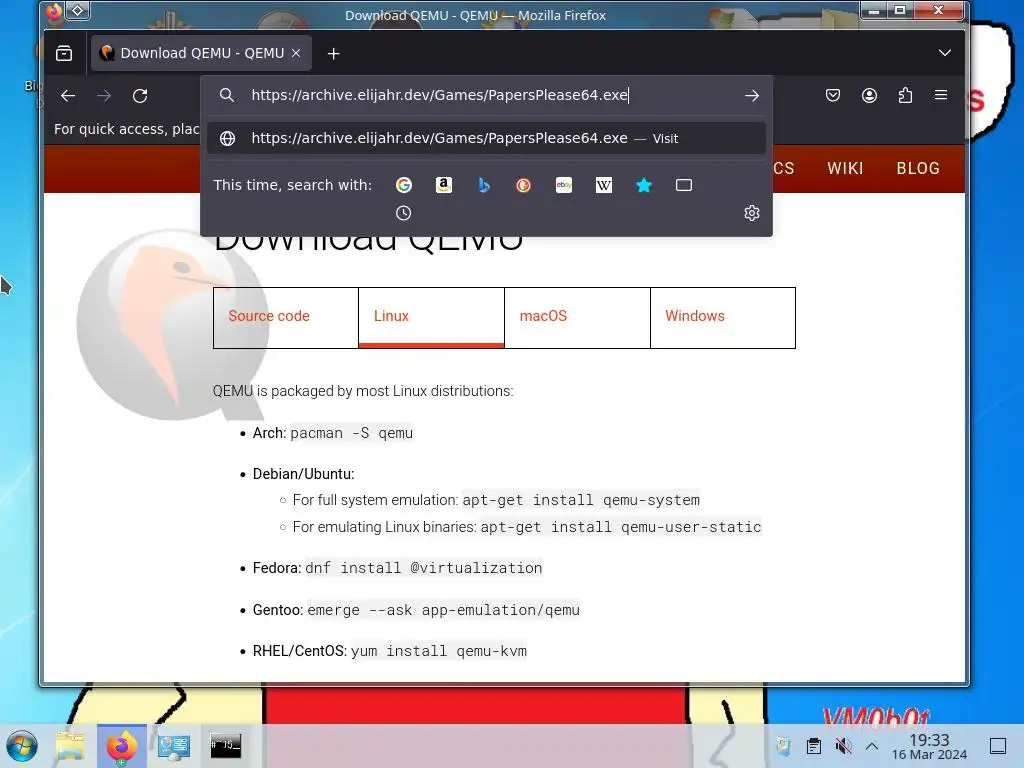The height and width of the screenshot is (768, 1024).
Task: Open search settings gear
Action: coord(752,213)
